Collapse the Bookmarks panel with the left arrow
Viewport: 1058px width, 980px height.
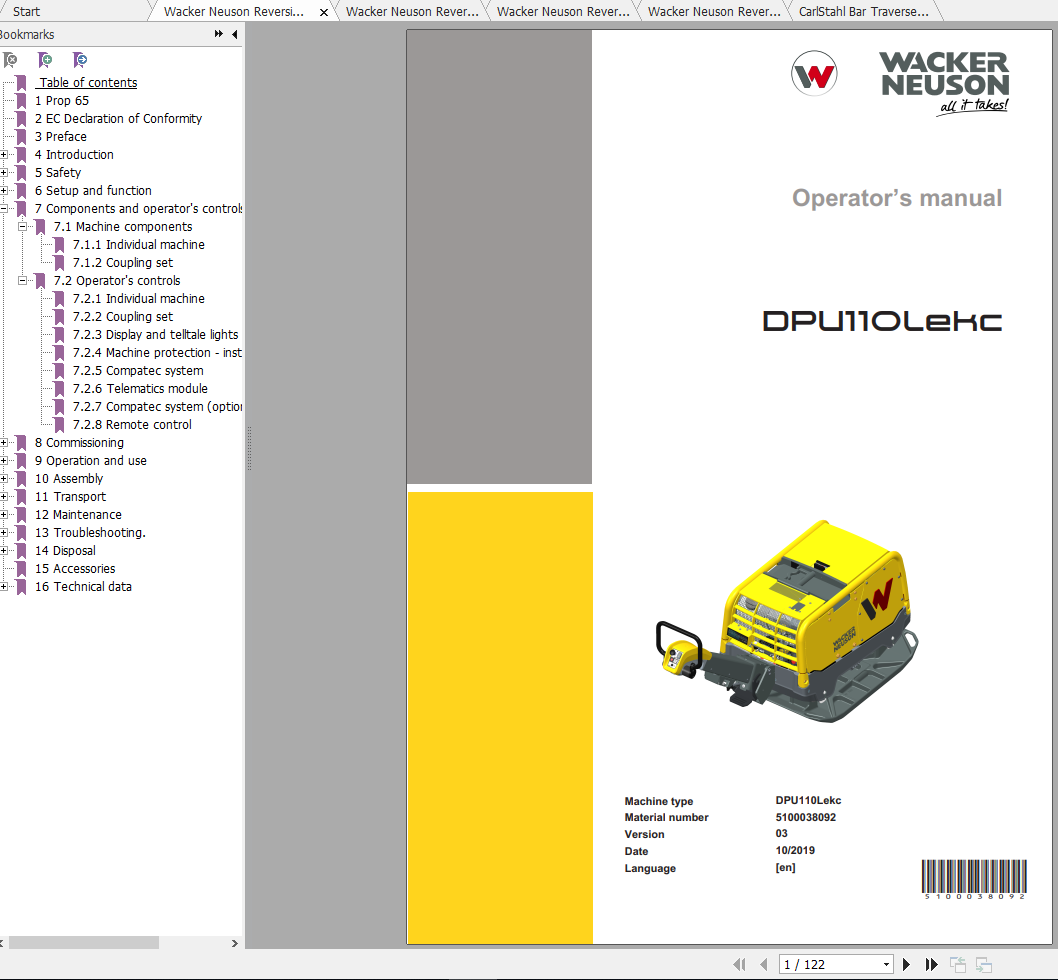pos(235,34)
